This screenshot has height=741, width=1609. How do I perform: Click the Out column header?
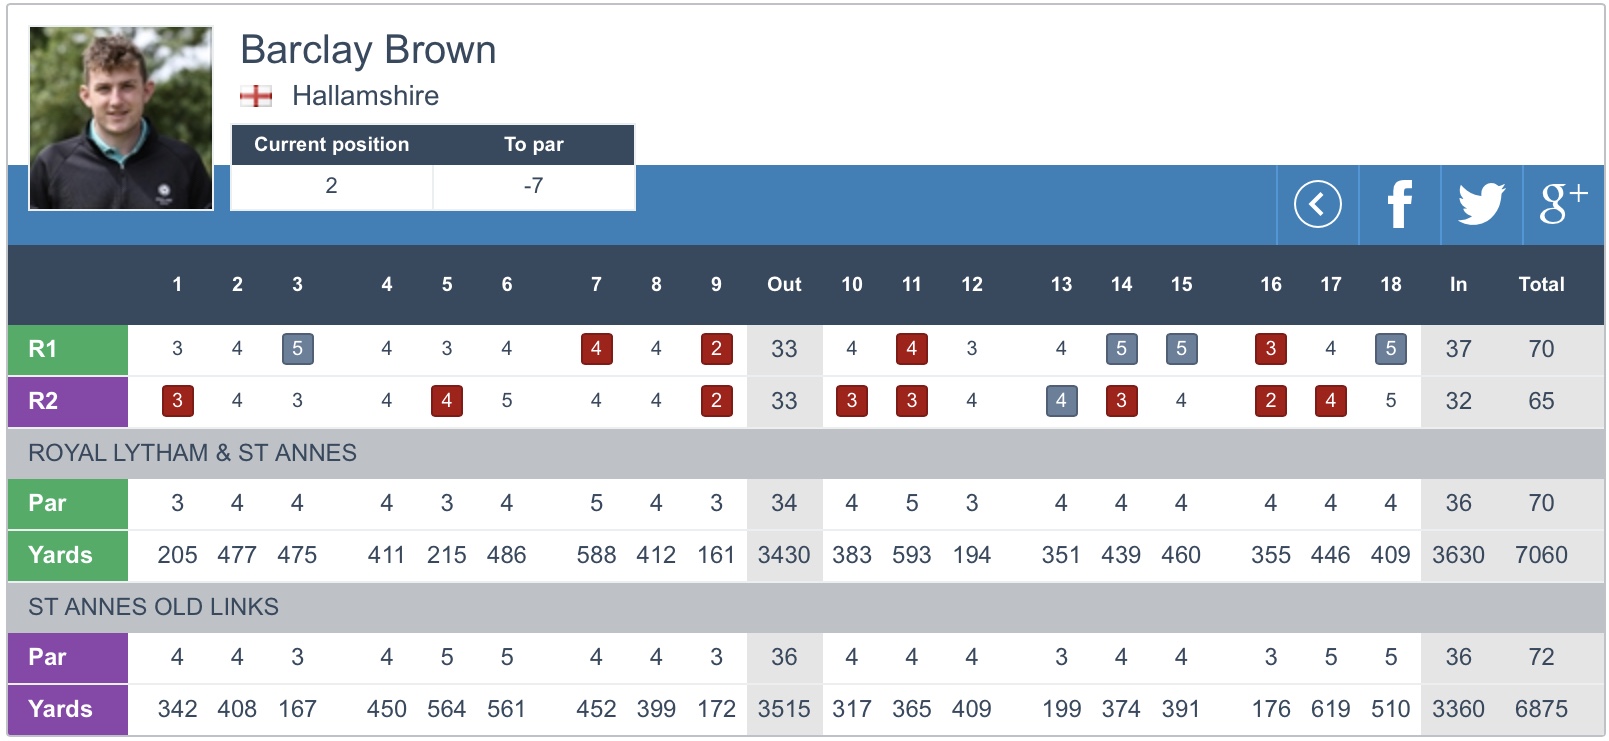tap(784, 284)
